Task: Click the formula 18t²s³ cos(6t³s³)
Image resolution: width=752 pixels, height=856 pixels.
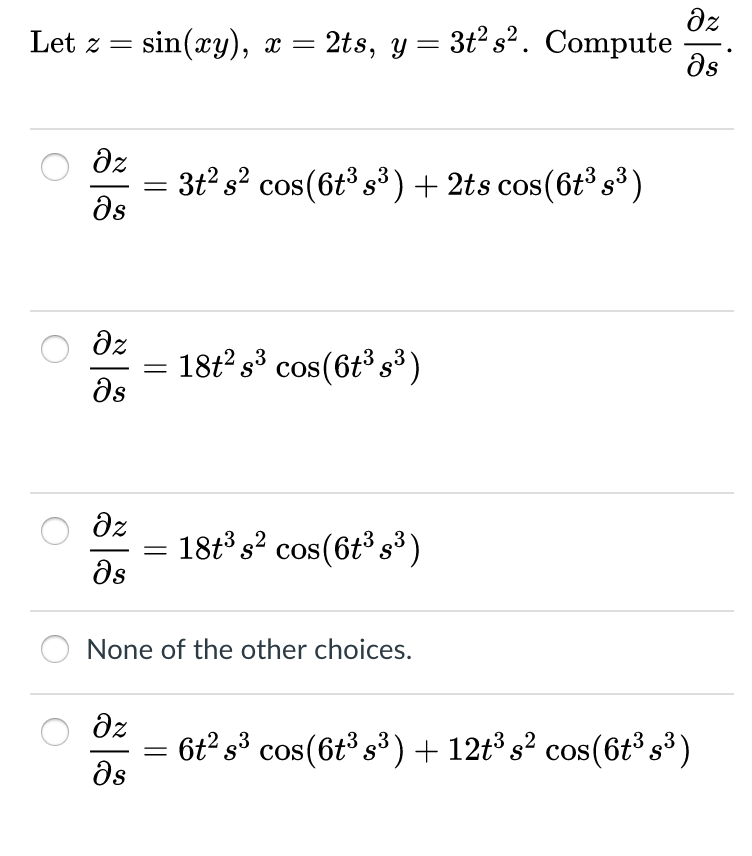Action: click(299, 366)
